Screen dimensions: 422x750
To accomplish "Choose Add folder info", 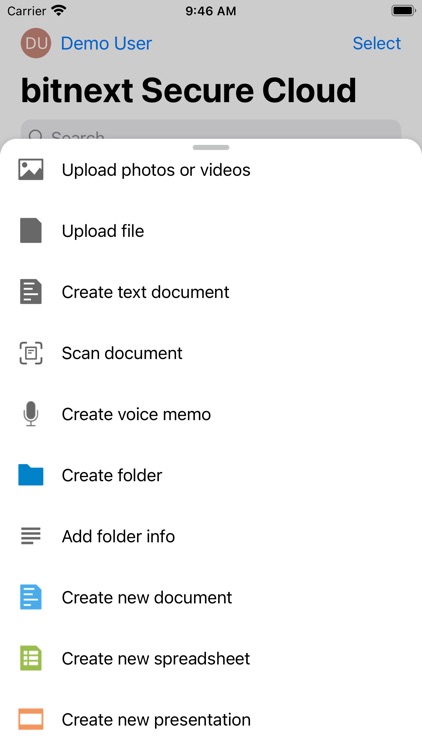I will tap(118, 536).
